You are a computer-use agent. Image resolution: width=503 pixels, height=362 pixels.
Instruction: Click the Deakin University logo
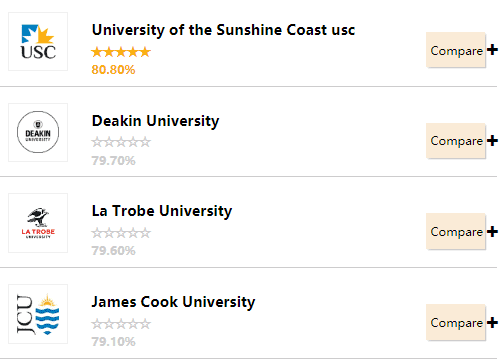pos(38,132)
